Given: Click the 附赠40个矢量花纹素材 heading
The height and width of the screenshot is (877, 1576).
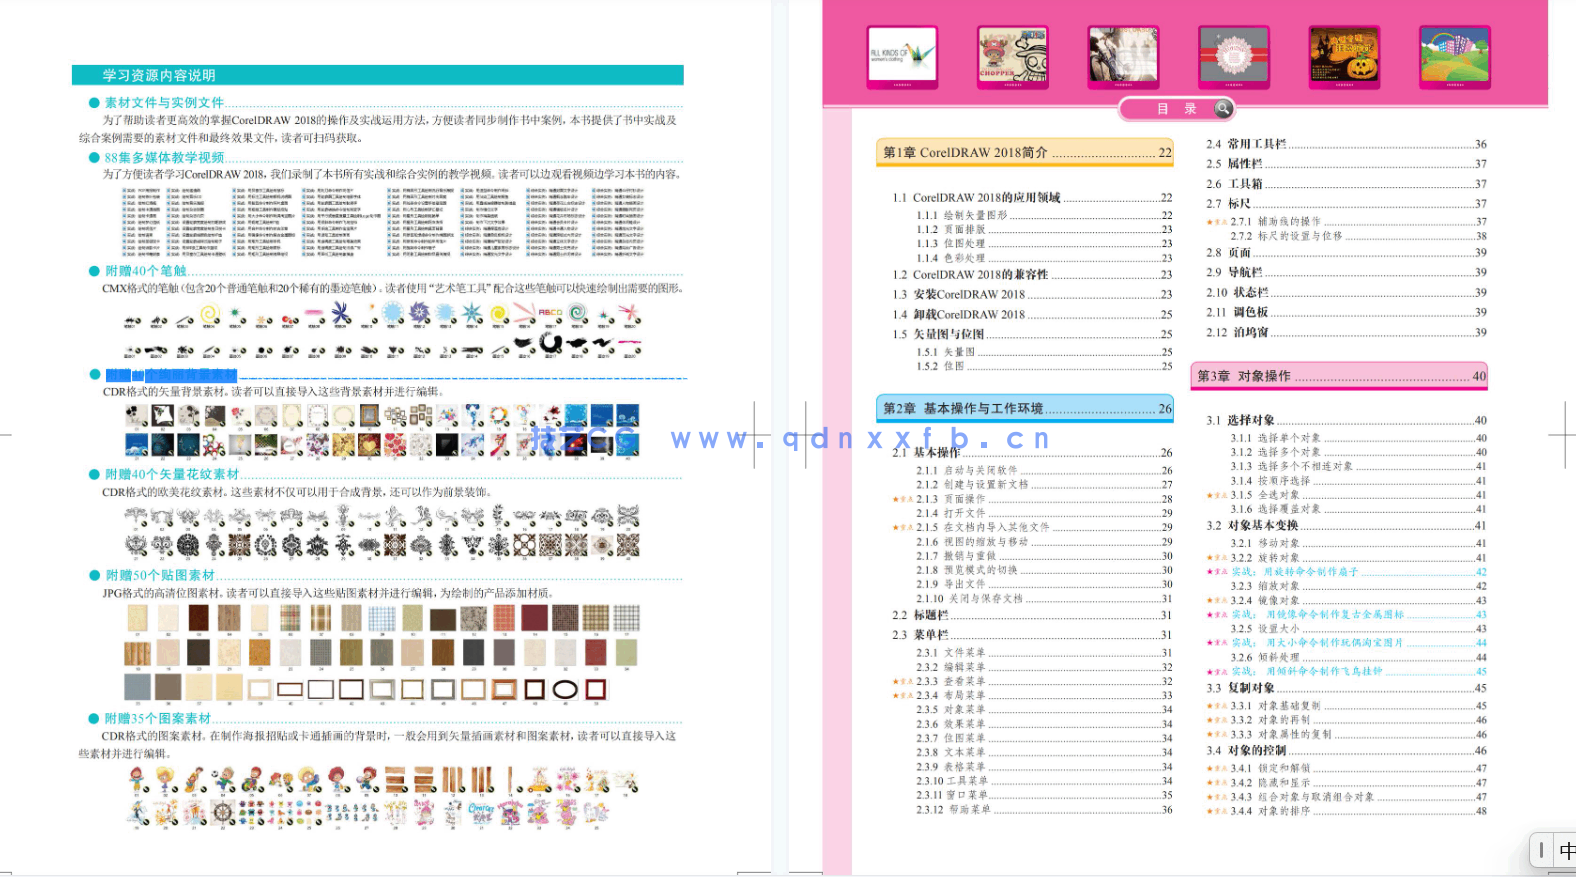Looking at the screenshot, I should click(172, 474).
